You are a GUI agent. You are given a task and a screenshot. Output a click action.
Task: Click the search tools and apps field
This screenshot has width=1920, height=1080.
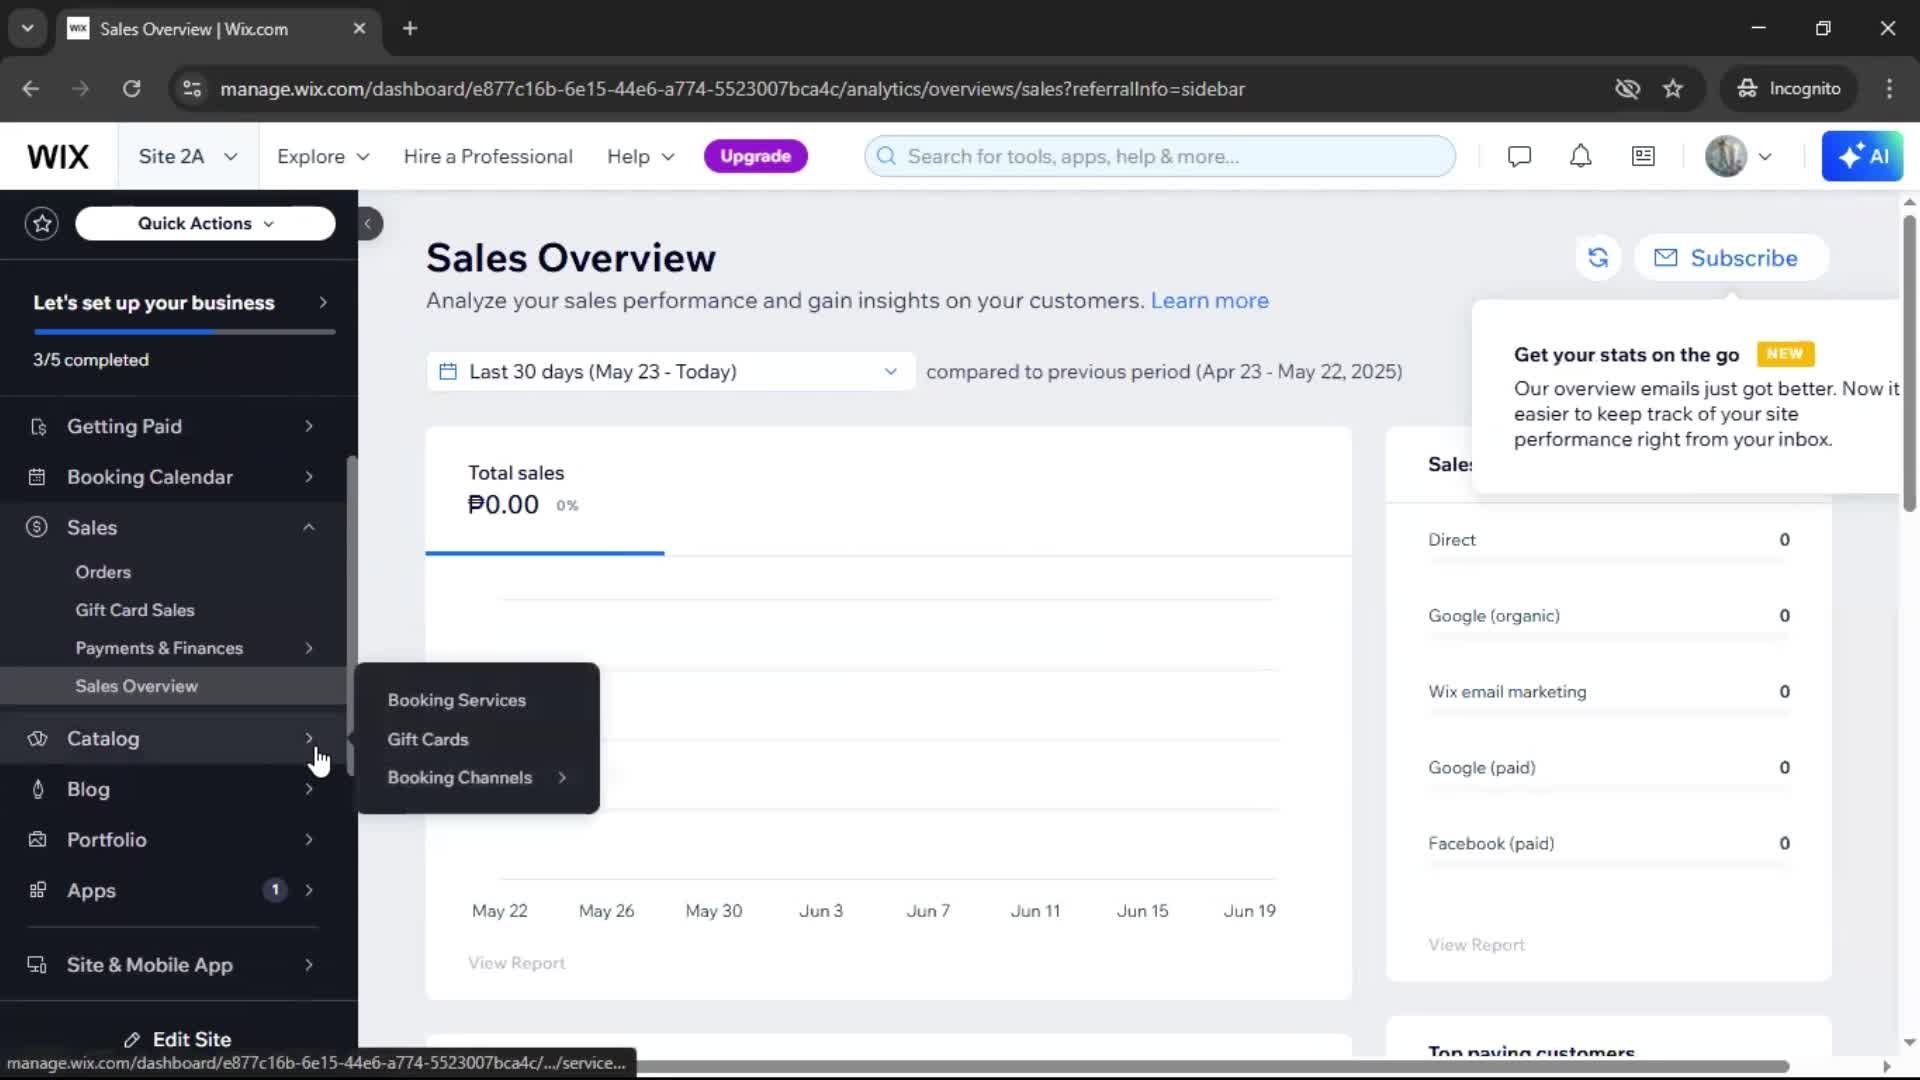[1160, 157]
